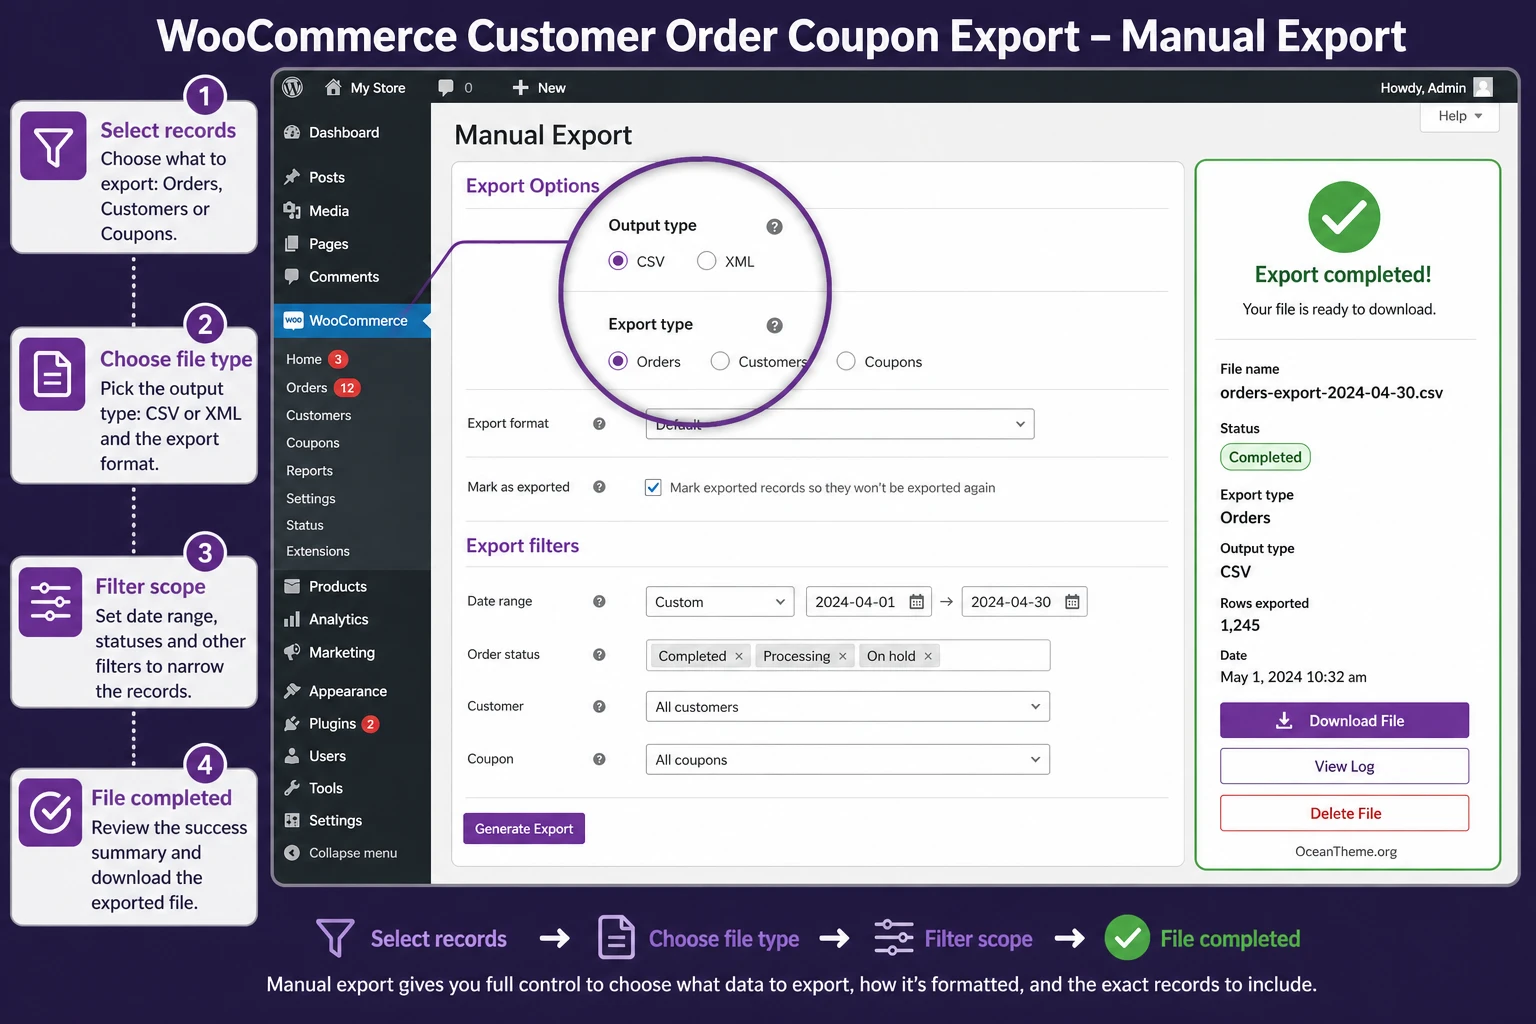
Task: Click help icon next to Export format
Action: (599, 424)
